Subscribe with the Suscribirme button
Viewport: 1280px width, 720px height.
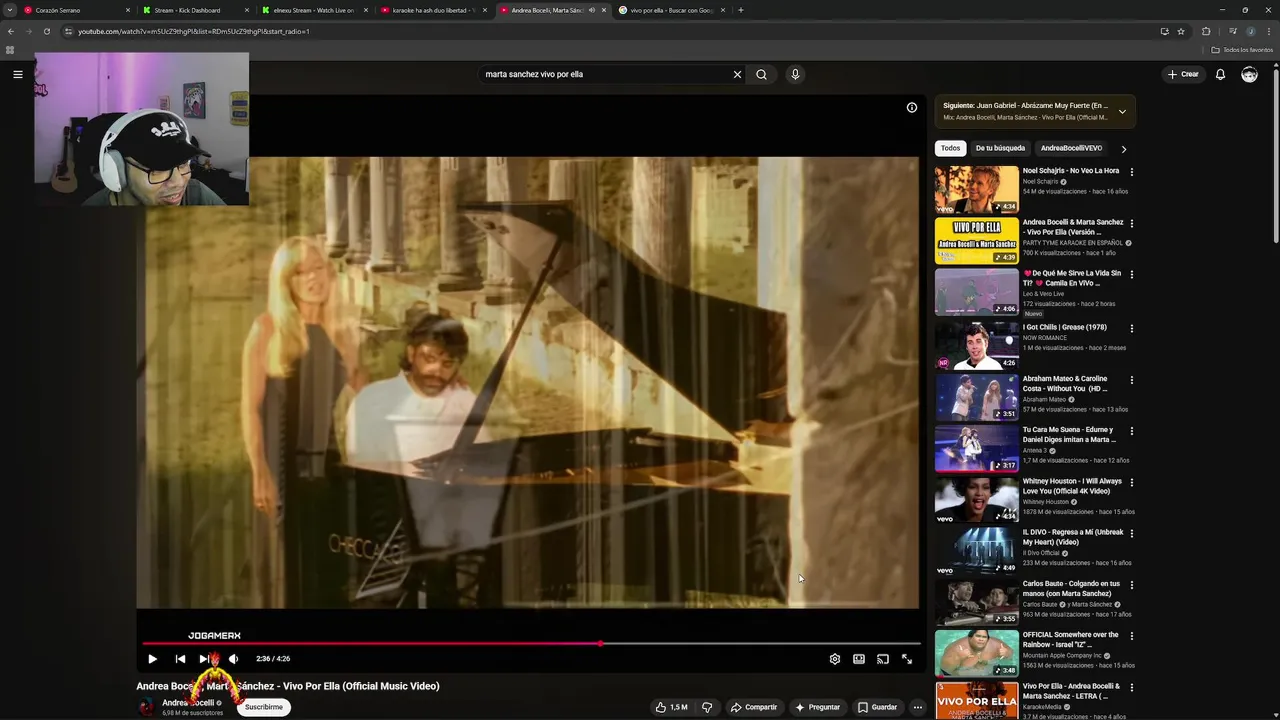pos(264,707)
